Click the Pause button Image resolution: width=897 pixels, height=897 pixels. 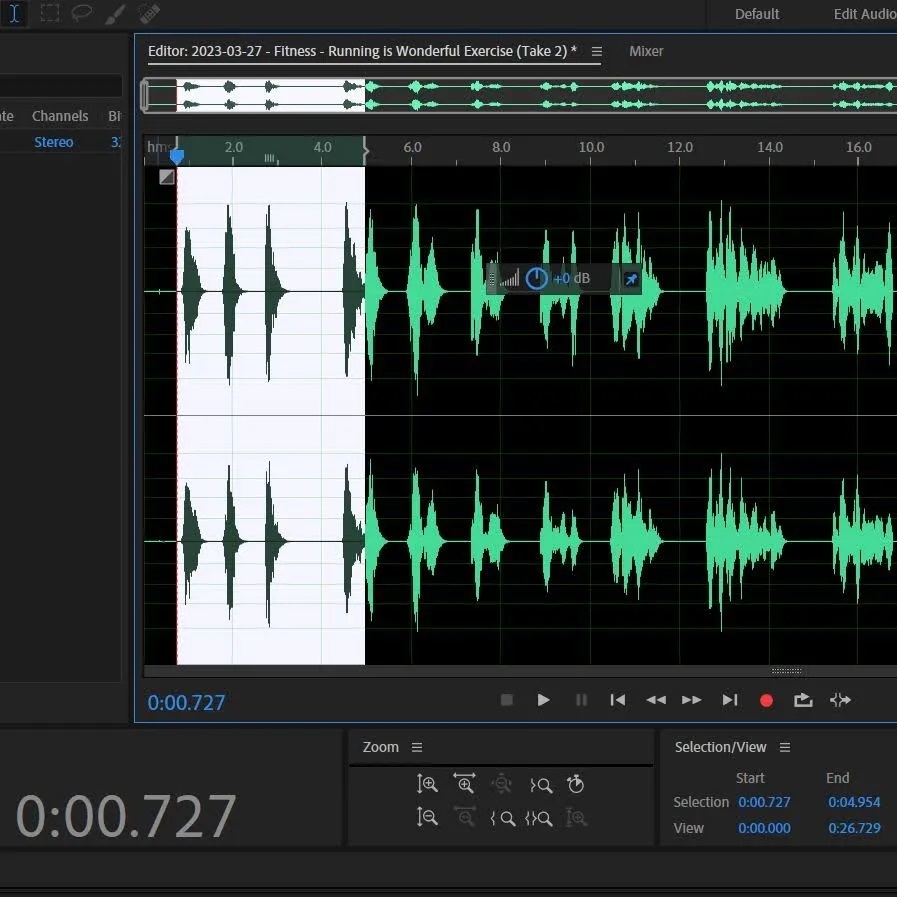[581, 700]
